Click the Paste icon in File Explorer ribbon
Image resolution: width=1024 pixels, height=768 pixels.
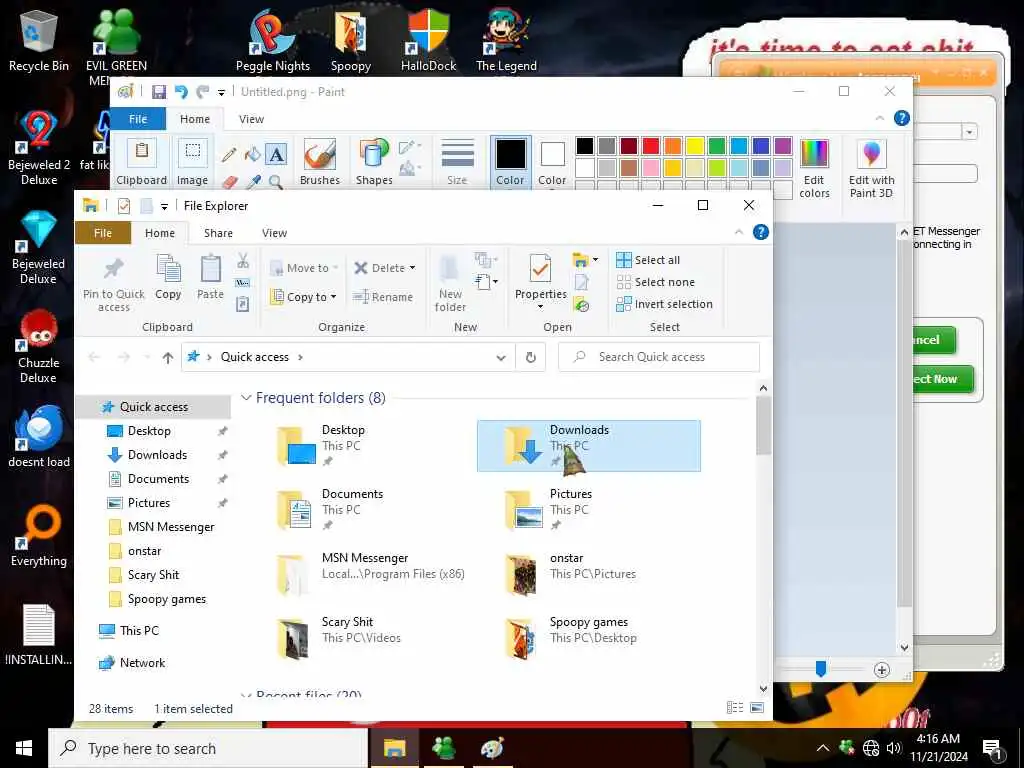(x=210, y=277)
